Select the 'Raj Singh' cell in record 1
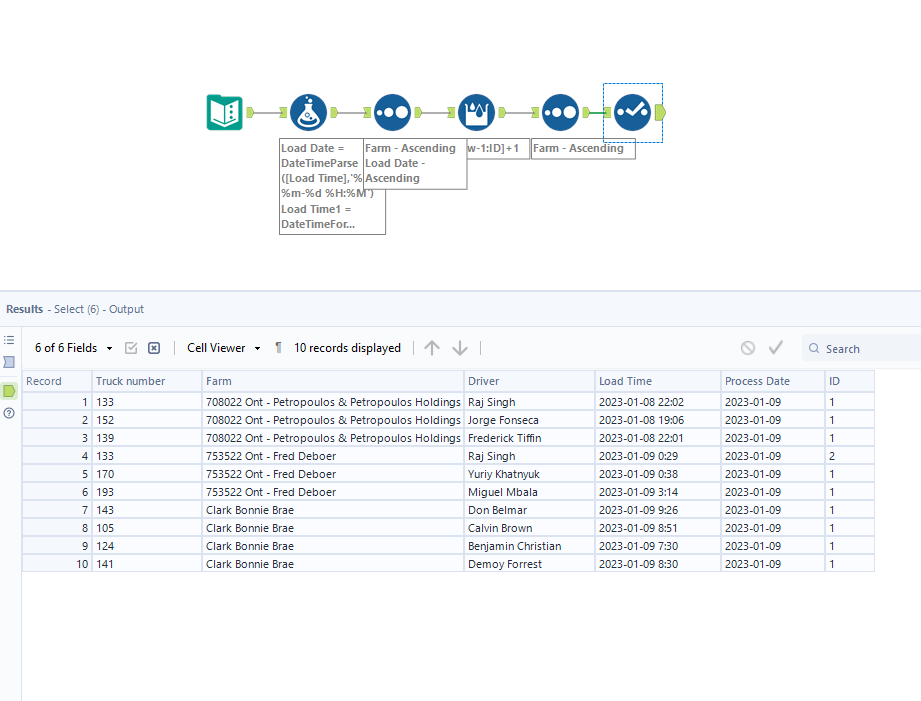 [x=528, y=402]
